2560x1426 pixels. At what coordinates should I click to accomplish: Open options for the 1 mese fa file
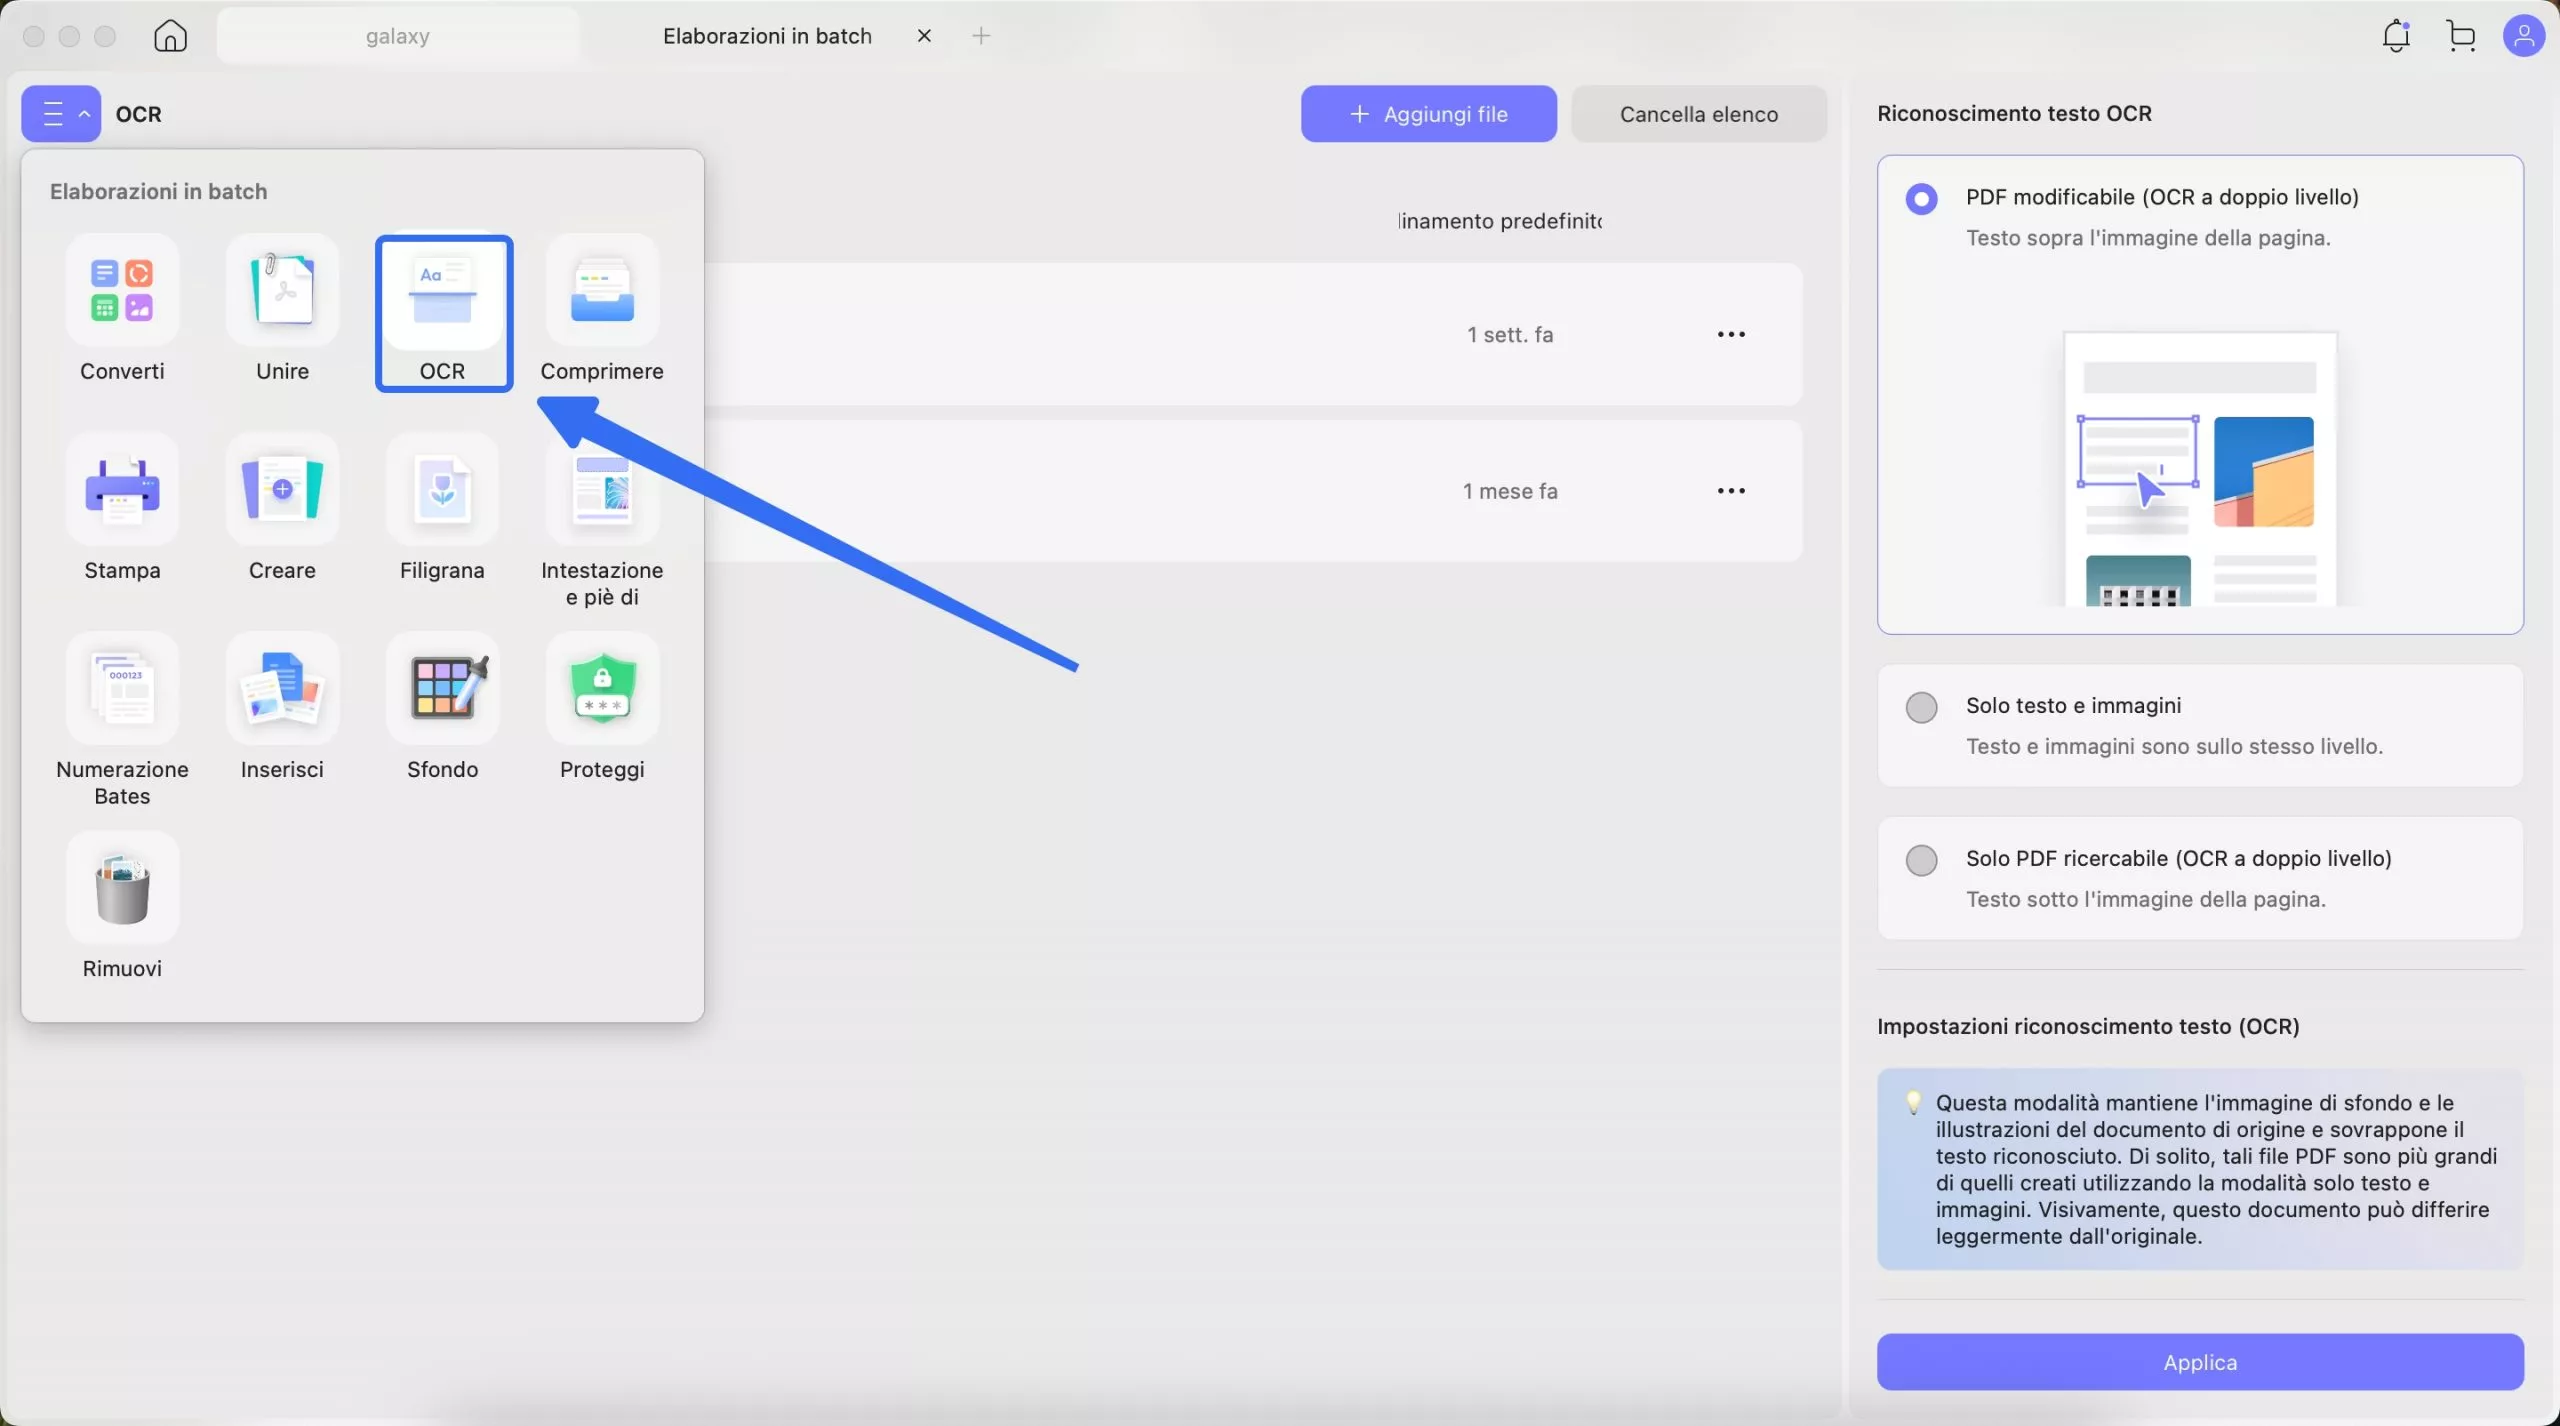[1731, 491]
